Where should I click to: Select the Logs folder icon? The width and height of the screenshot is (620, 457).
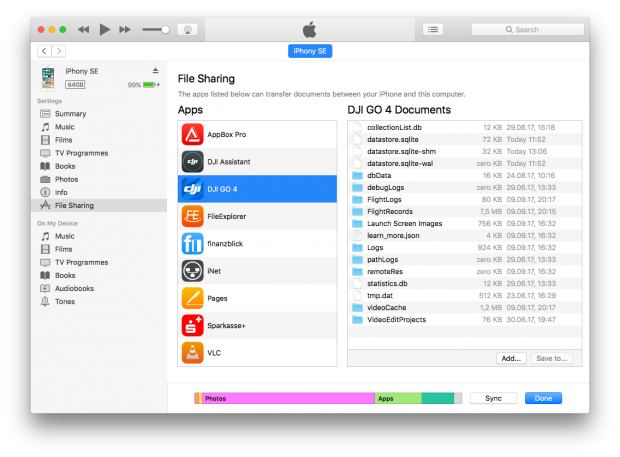pyautogui.click(x=357, y=247)
